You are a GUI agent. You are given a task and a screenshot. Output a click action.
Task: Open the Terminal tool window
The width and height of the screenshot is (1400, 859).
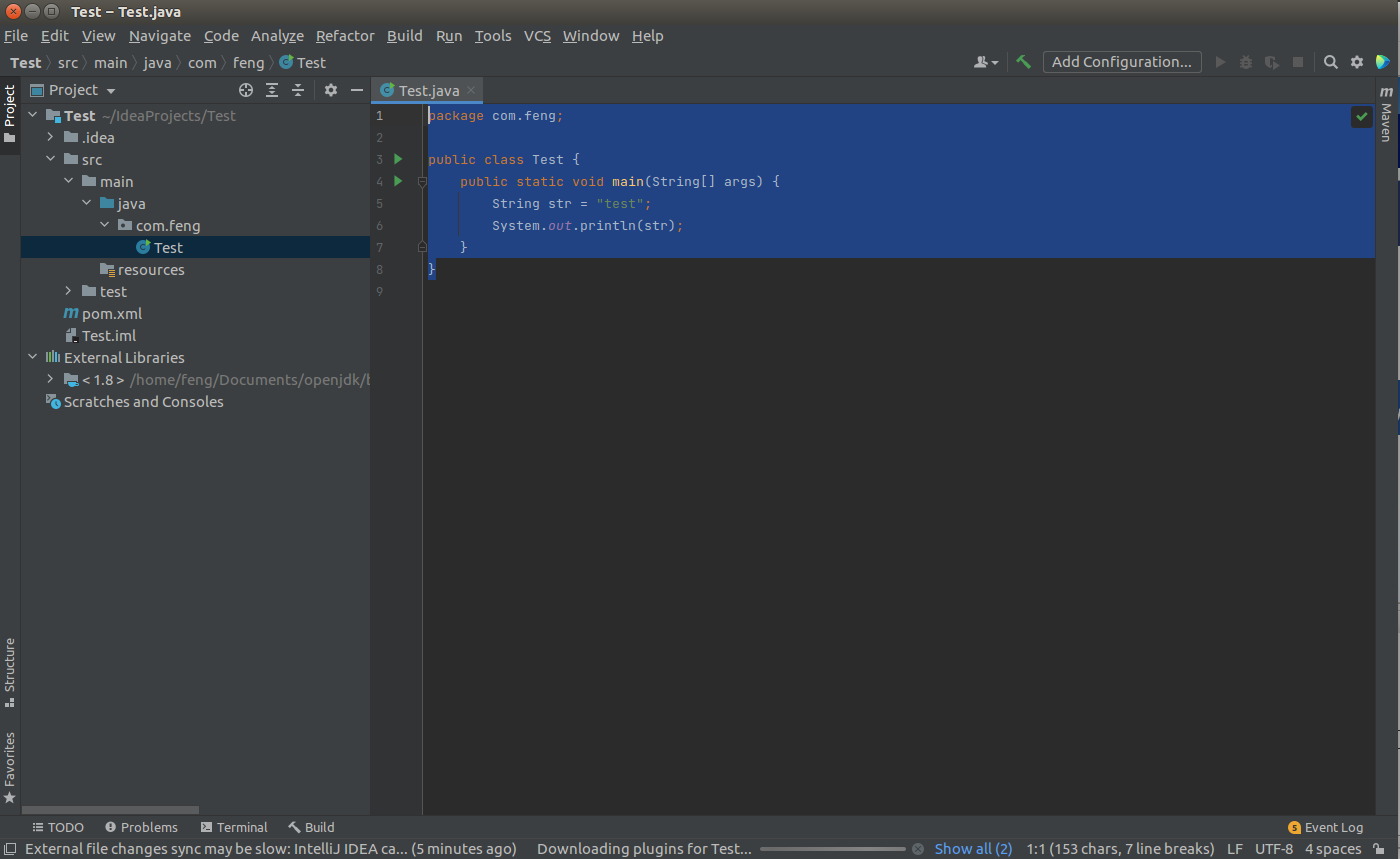[233, 828]
